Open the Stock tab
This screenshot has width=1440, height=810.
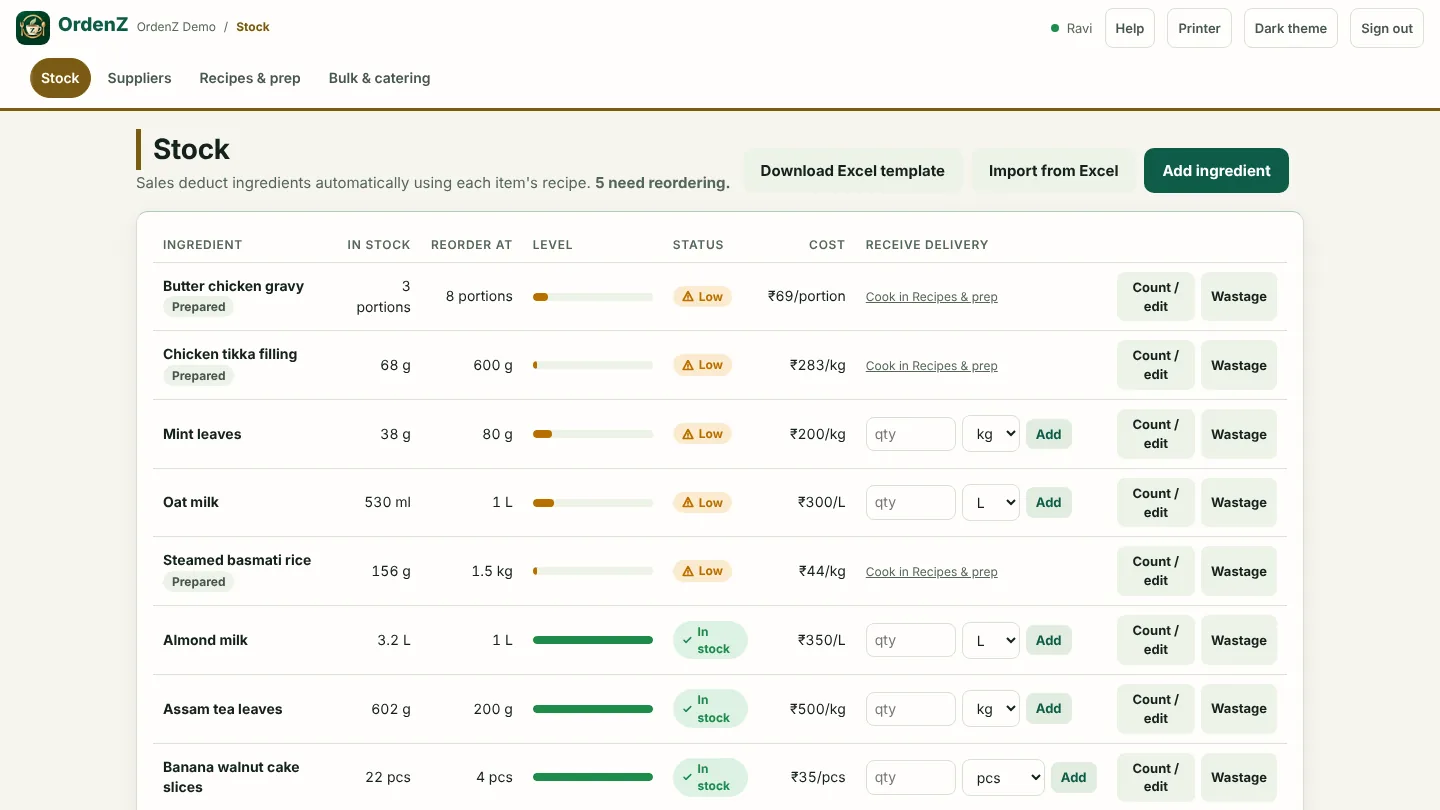click(x=60, y=78)
